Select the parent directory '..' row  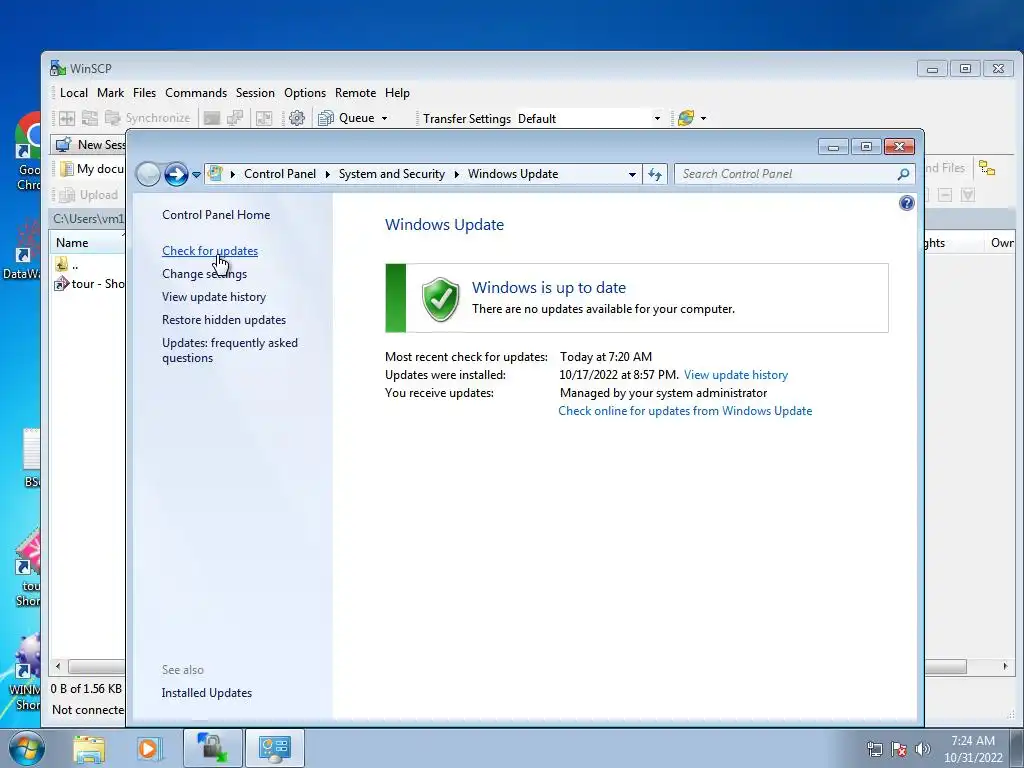(67, 264)
